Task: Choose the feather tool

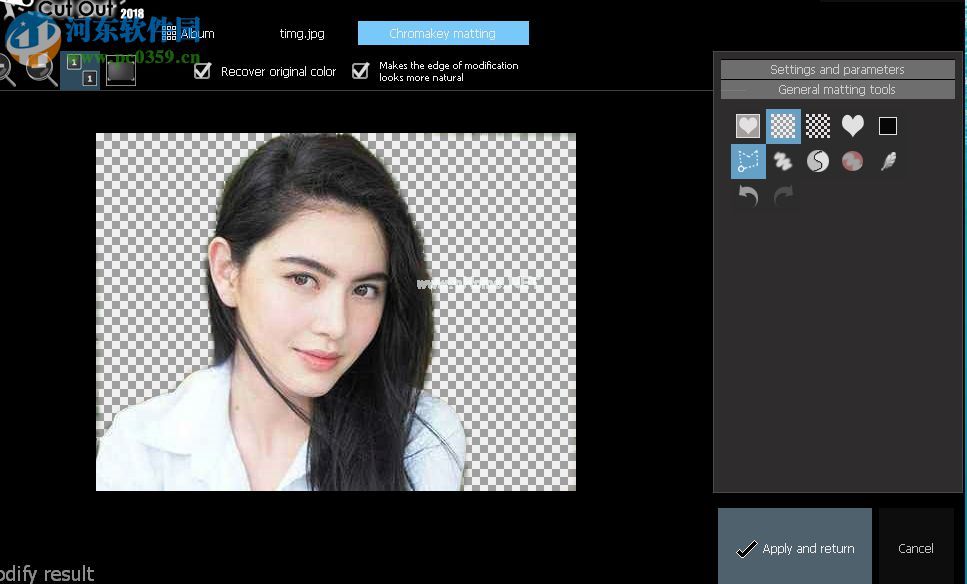Action: 888,161
